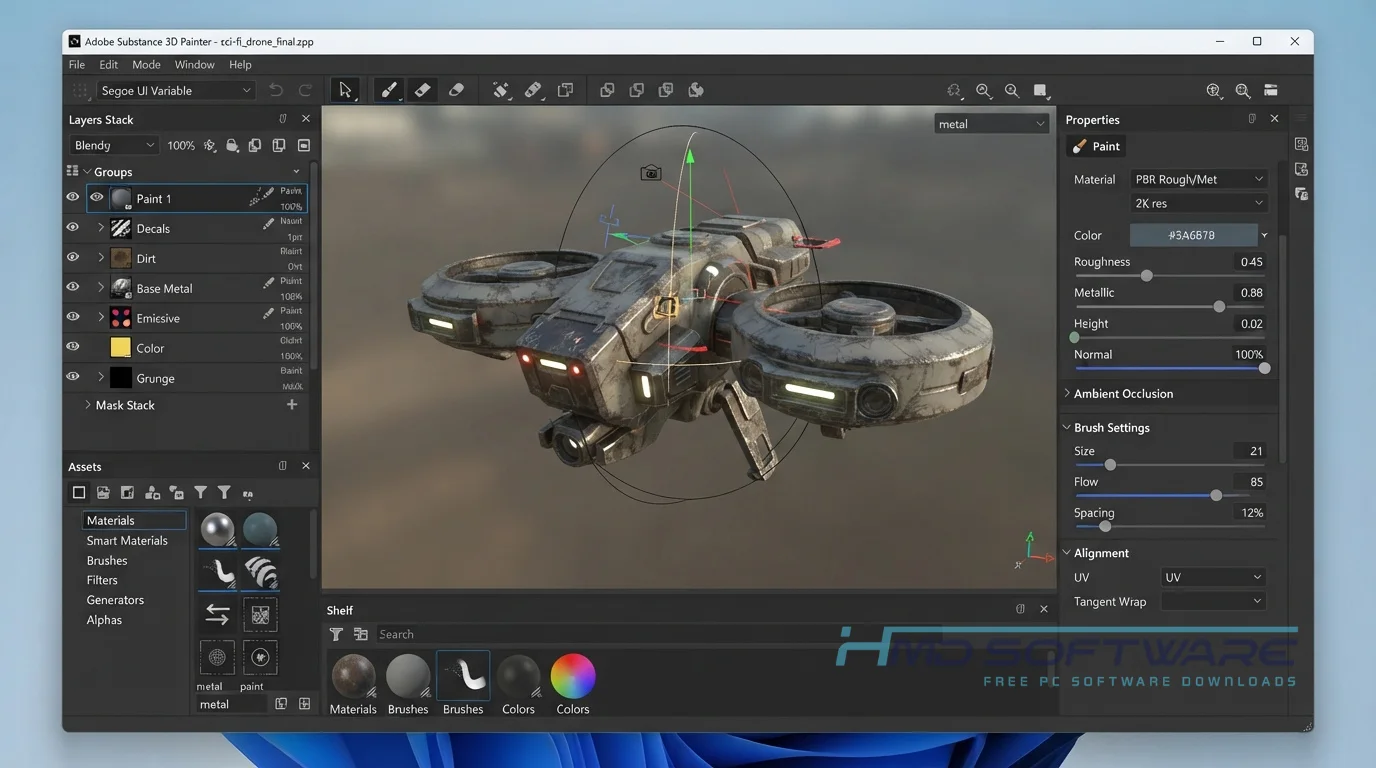The image size is (1376, 768).
Task: Click the Roughness slider handle
Action: click(1147, 276)
